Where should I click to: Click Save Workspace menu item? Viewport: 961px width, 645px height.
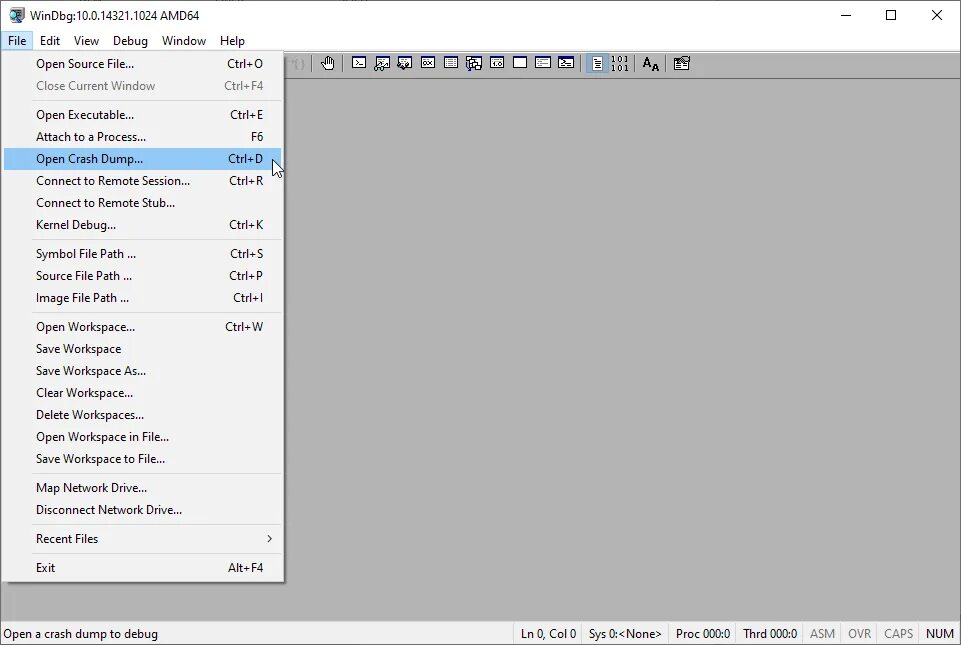[142, 349]
